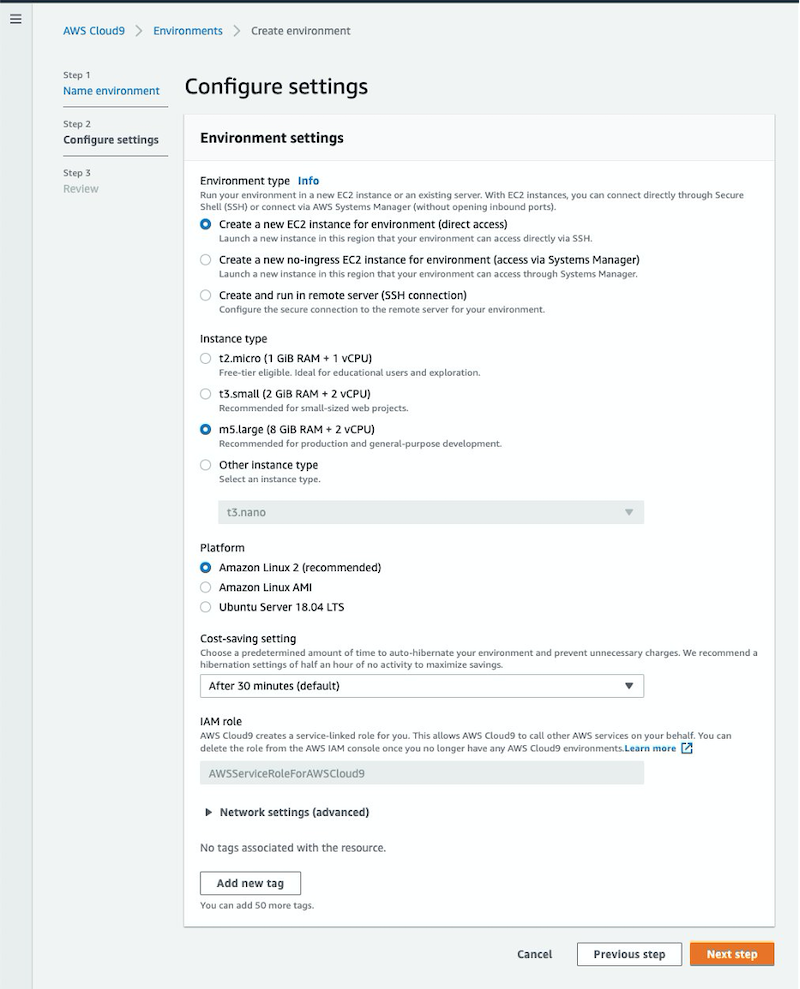
Task: Enable the no-ingress EC2 environment option
Action: pyautogui.click(x=205, y=261)
